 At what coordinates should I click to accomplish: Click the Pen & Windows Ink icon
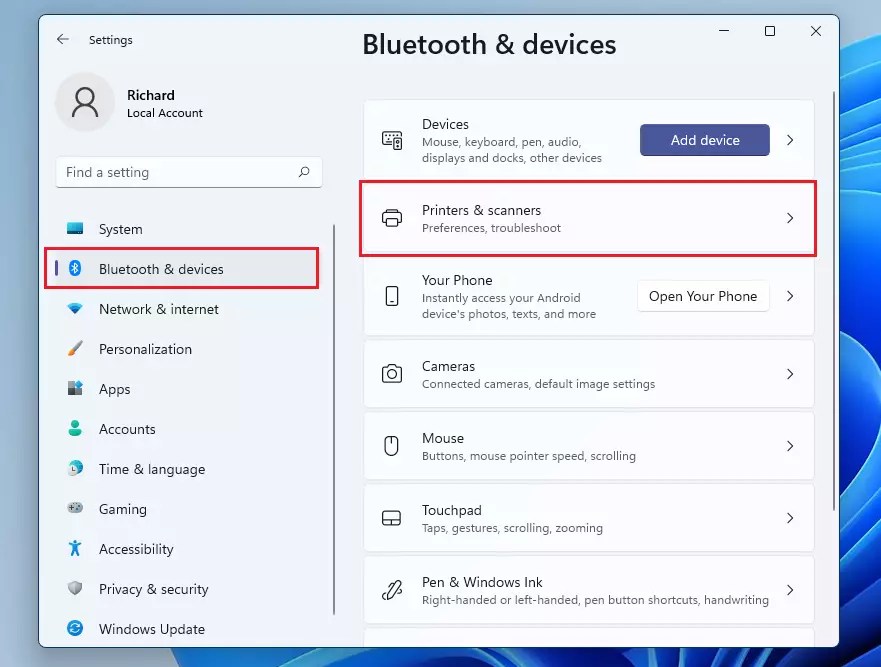(x=391, y=590)
